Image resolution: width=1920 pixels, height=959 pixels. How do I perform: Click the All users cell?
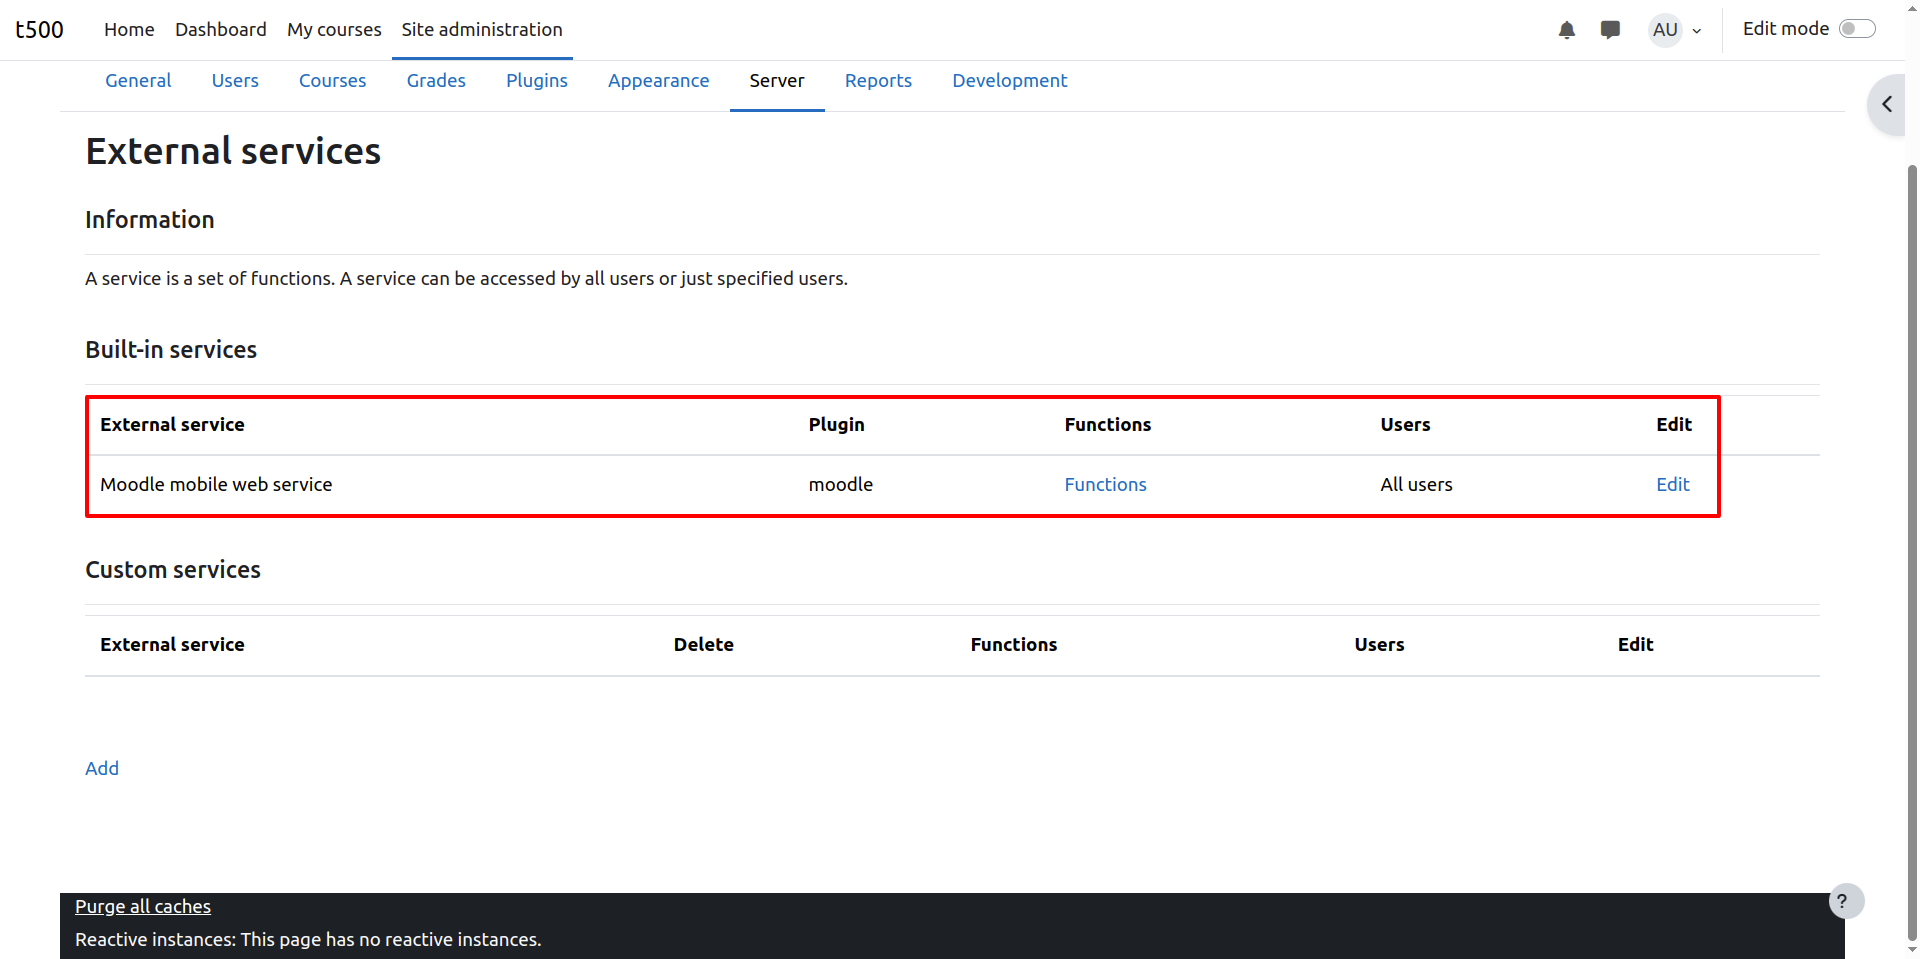(1416, 485)
